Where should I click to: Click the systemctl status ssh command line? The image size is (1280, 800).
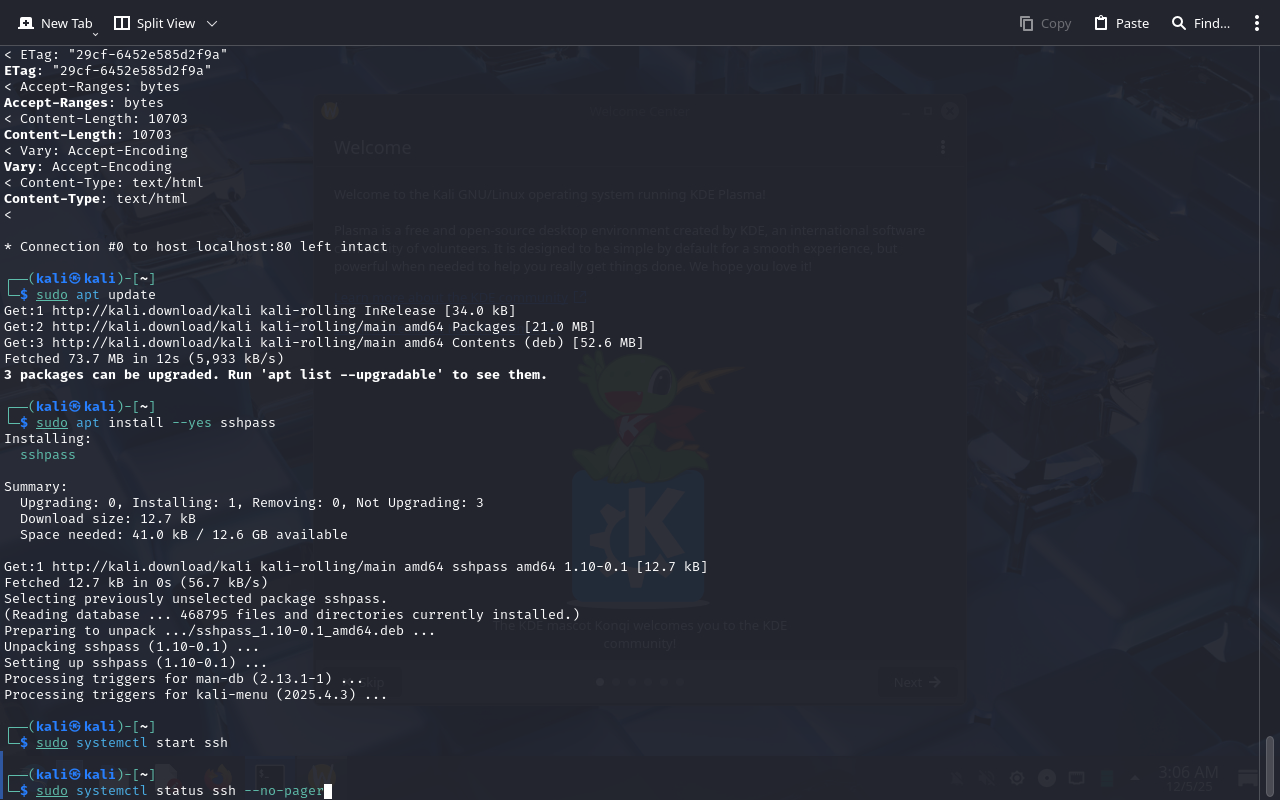pyautogui.click(x=180, y=791)
